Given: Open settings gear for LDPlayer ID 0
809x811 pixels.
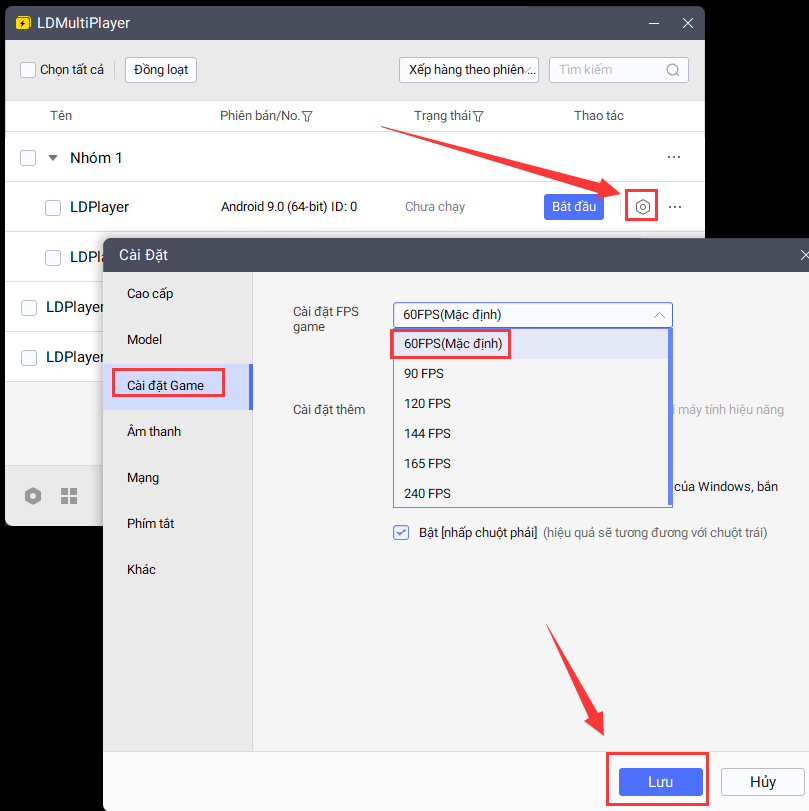Looking at the screenshot, I should click(x=642, y=207).
